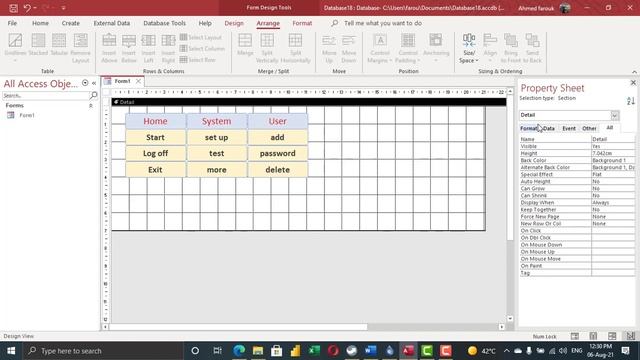Click Select Layout in the ribbon
The image size is (640, 360).
[201, 37]
